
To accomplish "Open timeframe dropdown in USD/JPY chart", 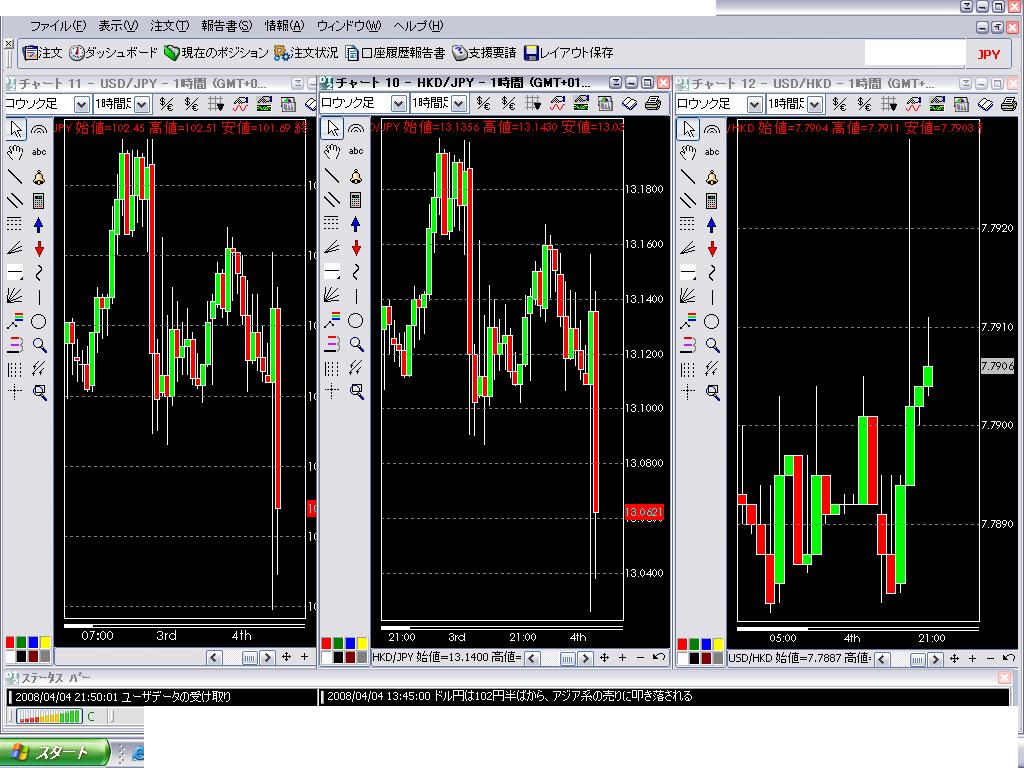I will click(x=142, y=104).
